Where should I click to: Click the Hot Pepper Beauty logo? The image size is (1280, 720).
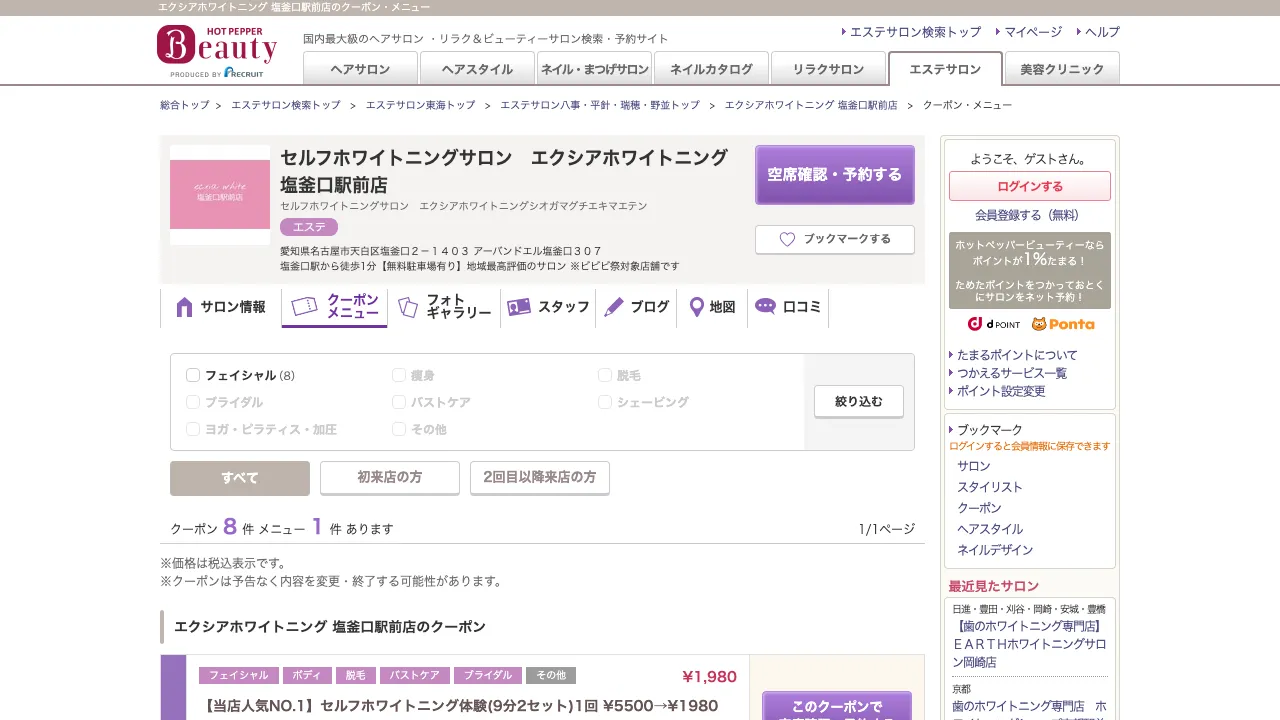point(217,51)
